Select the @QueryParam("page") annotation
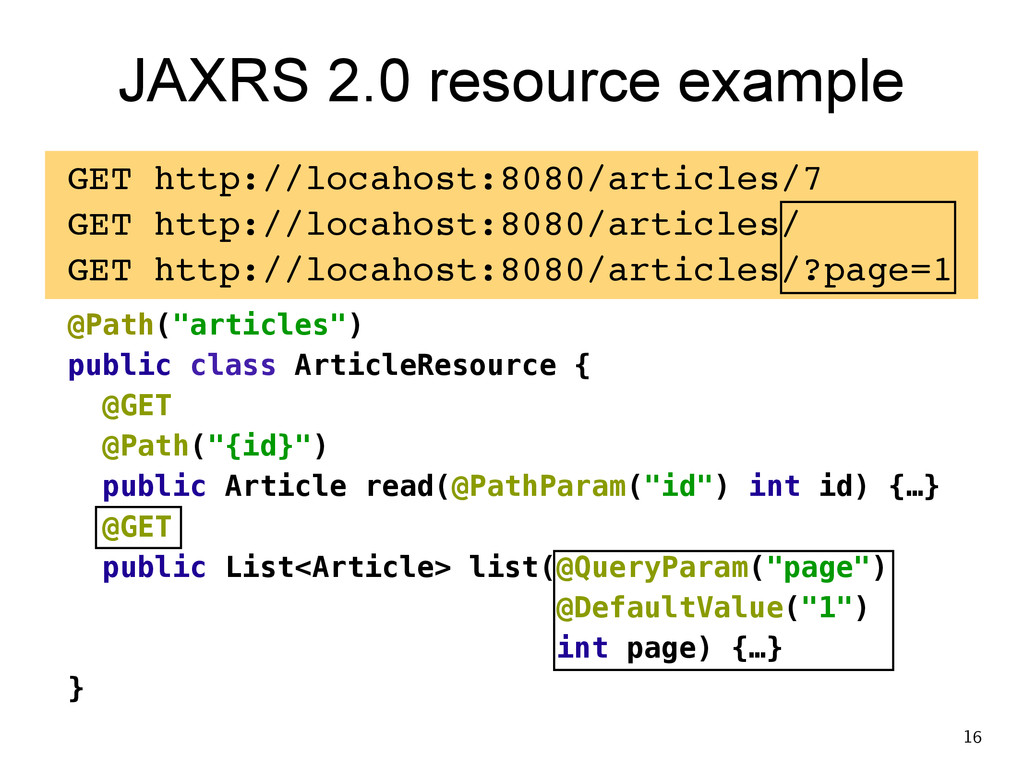This screenshot has width=1024, height=768. 721,568
